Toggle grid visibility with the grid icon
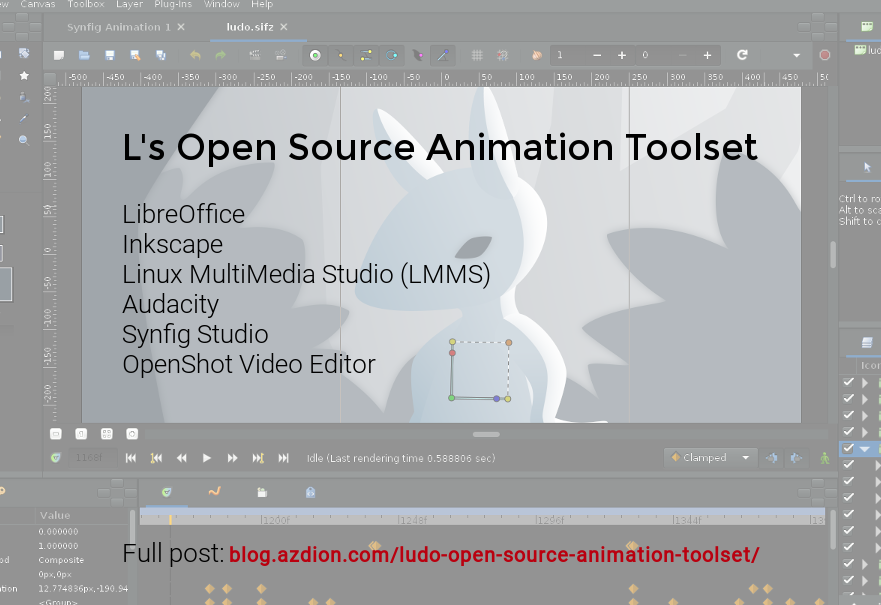Viewport: 881px width, 605px height. [477, 55]
